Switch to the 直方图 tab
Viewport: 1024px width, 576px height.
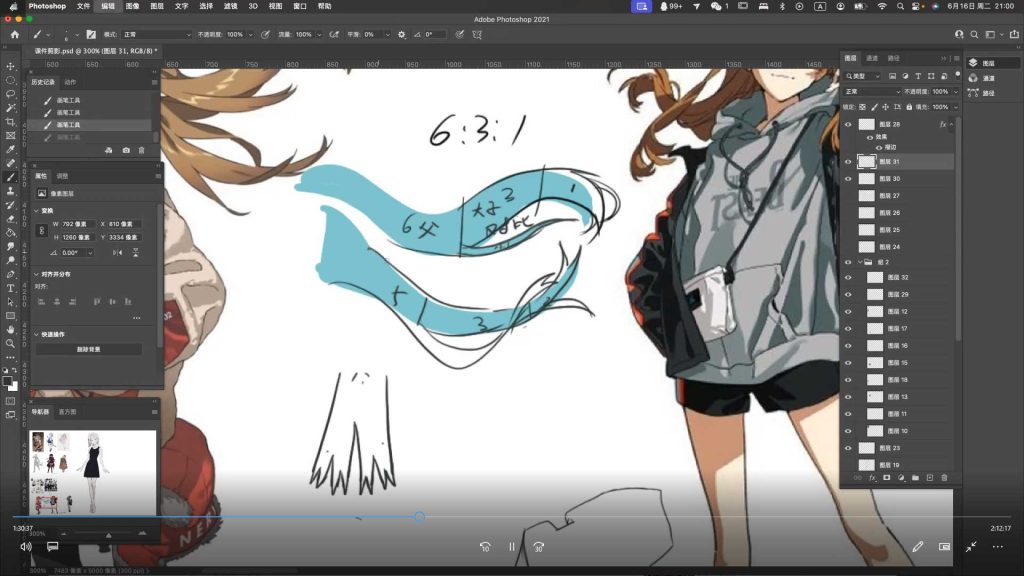click(x=67, y=412)
